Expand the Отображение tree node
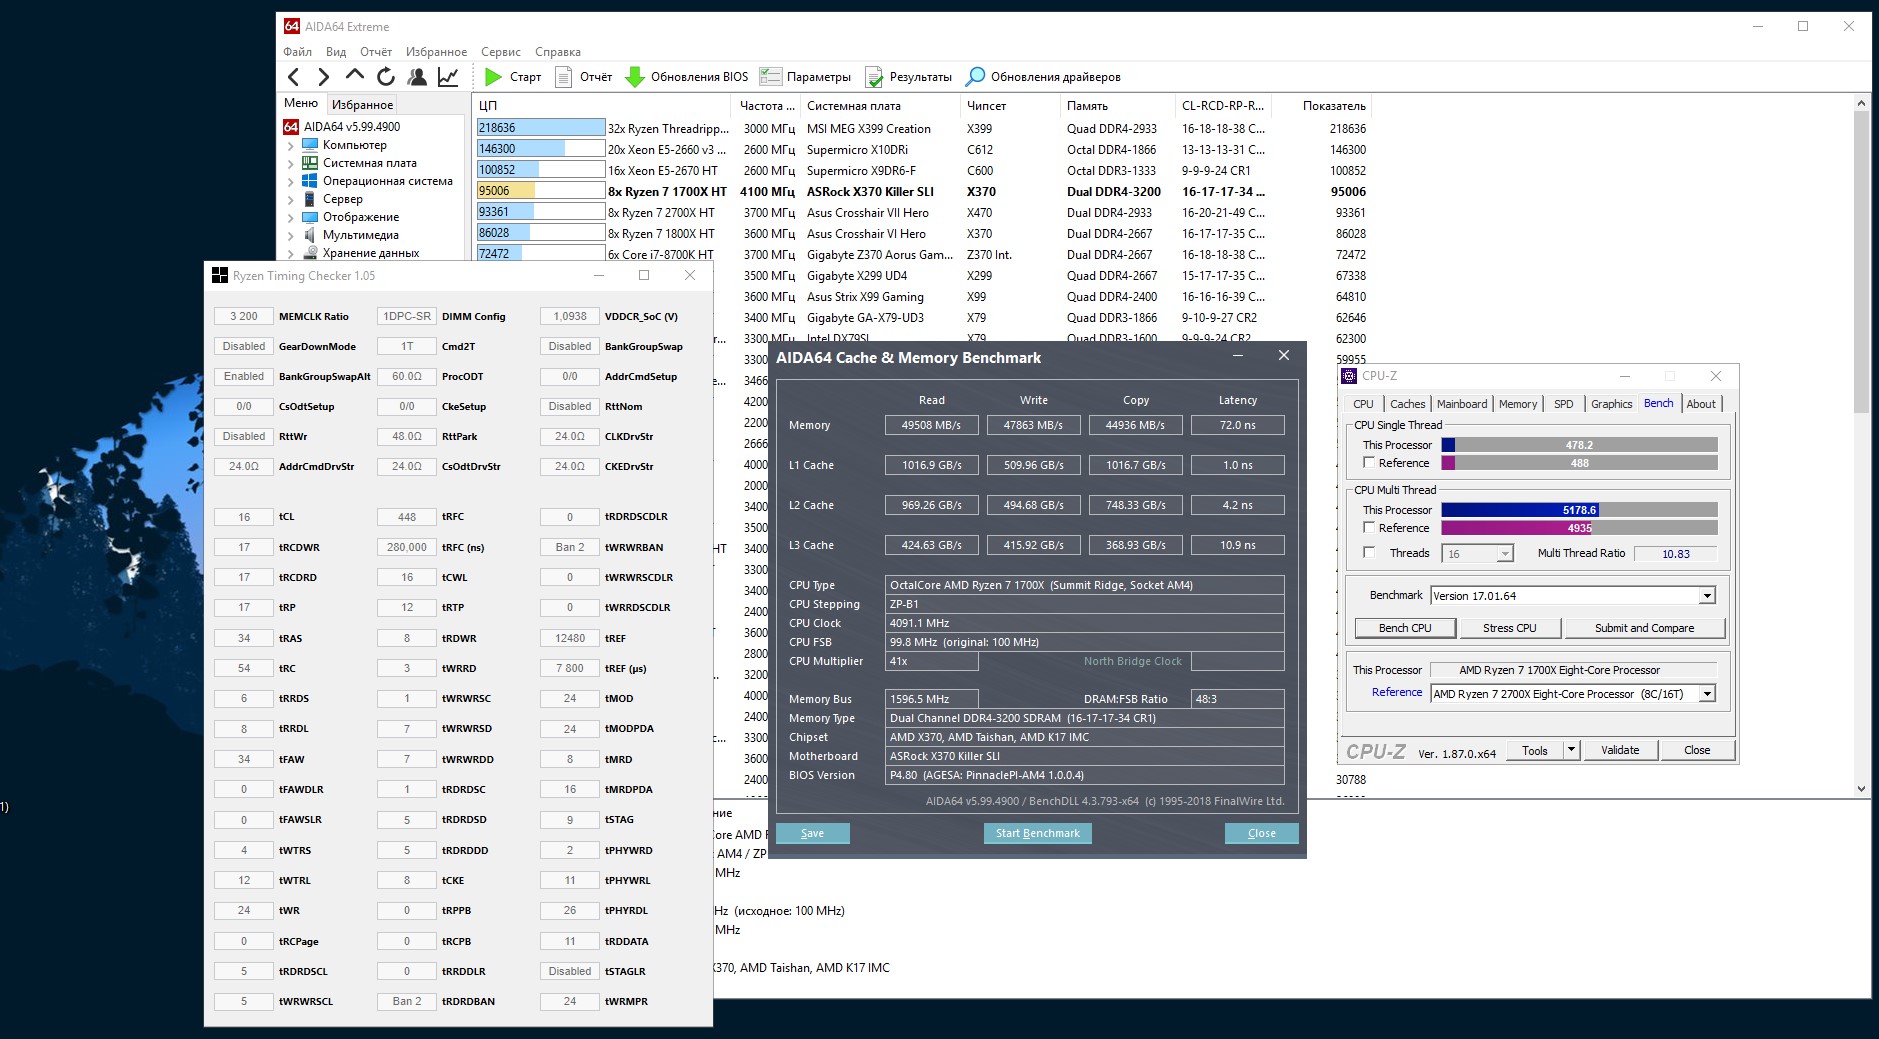 click(291, 218)
